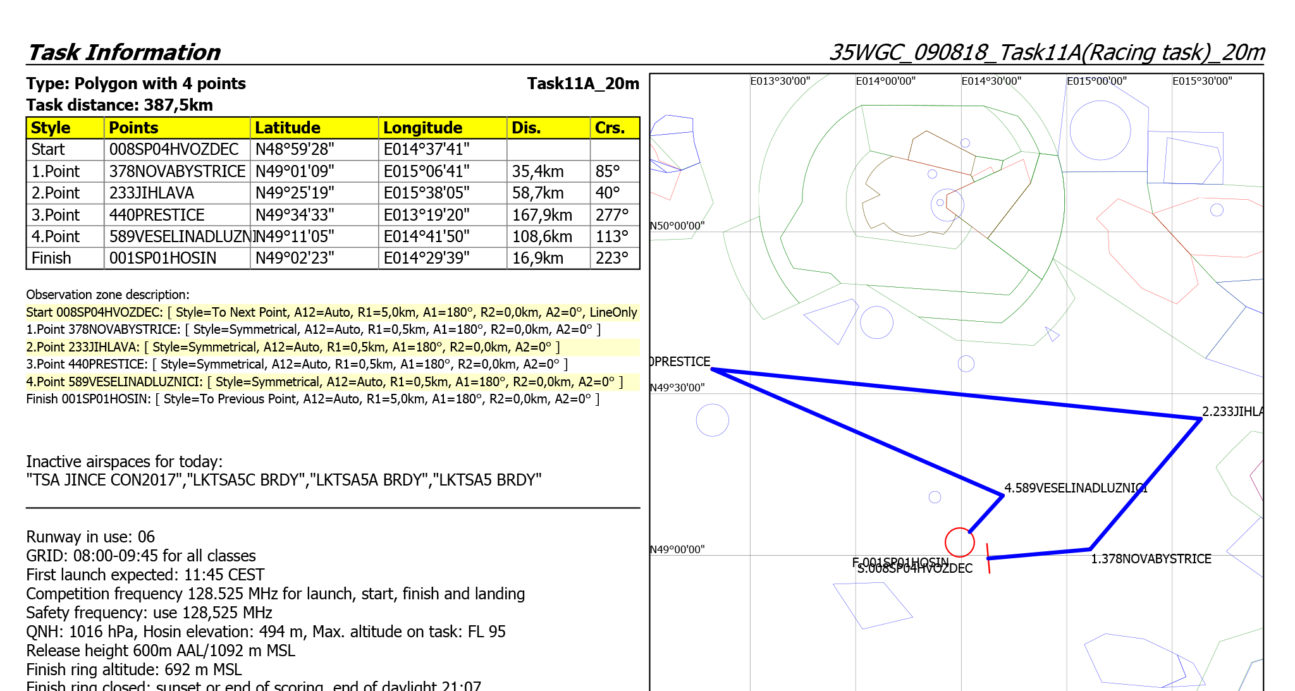Select the Latitude column header
1295x691 pixels.
point(287,128)
